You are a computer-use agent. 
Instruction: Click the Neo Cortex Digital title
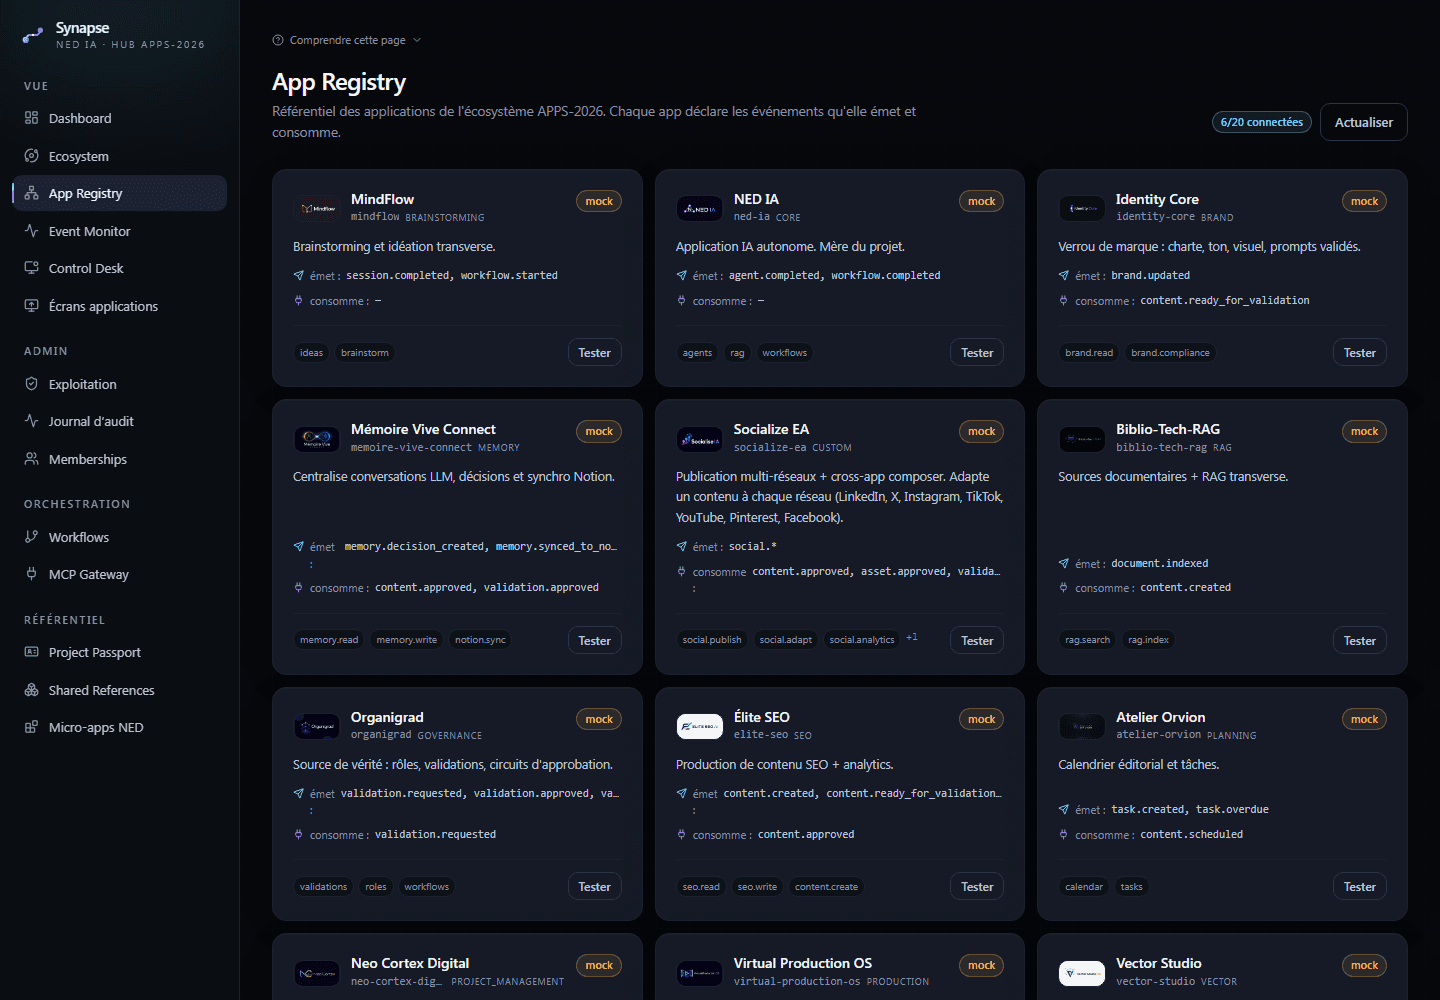pyautogui.click(x=410, y=963)
